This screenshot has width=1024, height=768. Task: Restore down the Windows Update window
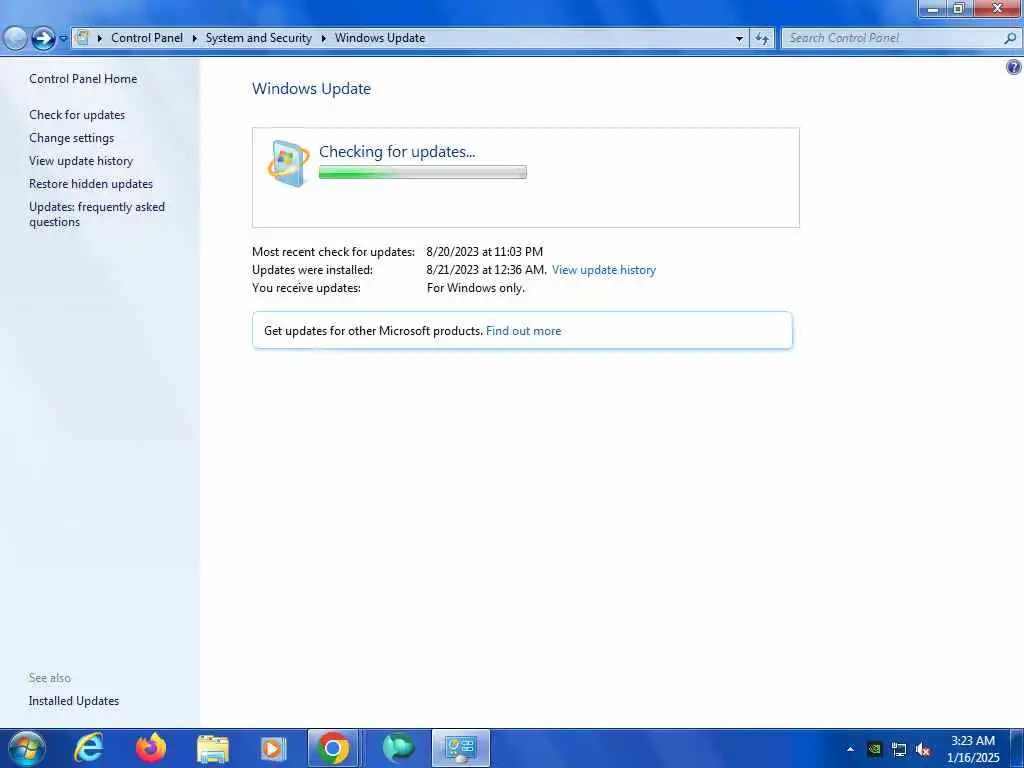[959, 8]
